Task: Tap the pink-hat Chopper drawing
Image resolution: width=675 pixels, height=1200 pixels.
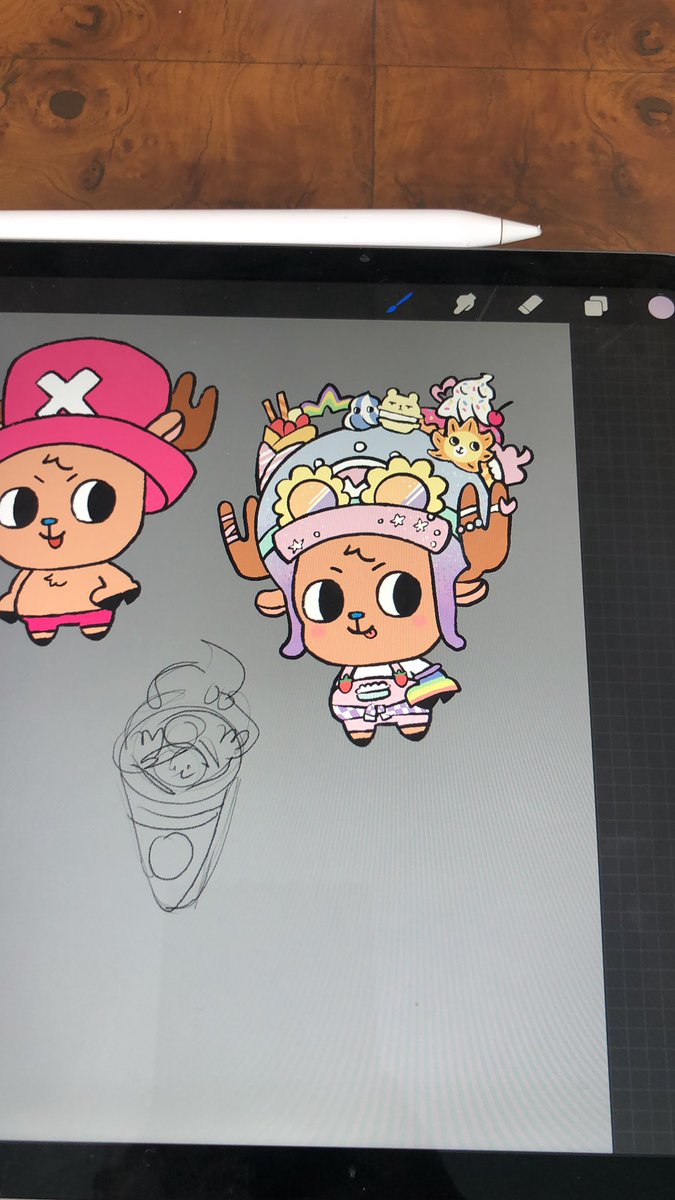Action: (x=98, y=490)
